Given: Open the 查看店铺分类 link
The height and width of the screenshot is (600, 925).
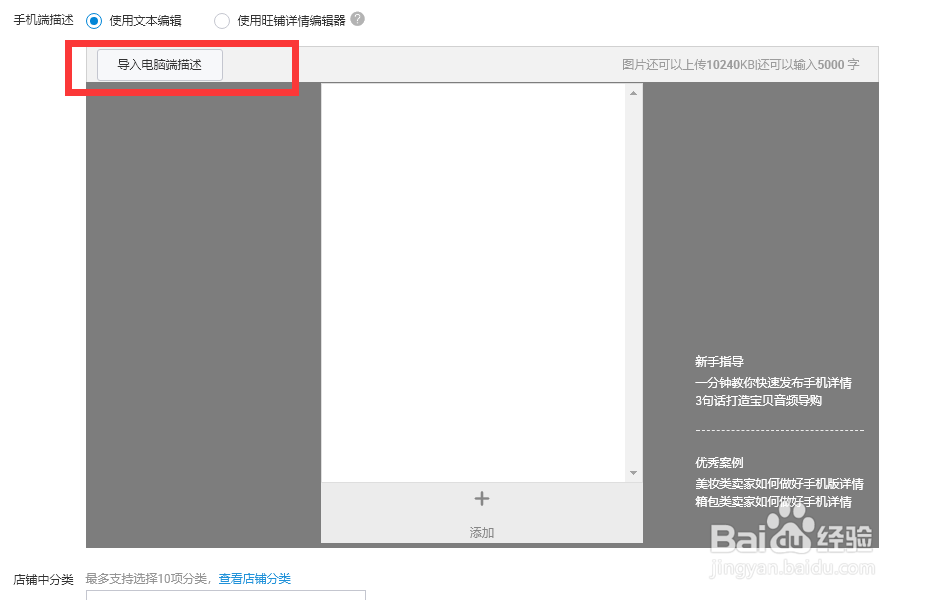Looking at the screenshot, I should pyautogui.click(x=254, y=578).
